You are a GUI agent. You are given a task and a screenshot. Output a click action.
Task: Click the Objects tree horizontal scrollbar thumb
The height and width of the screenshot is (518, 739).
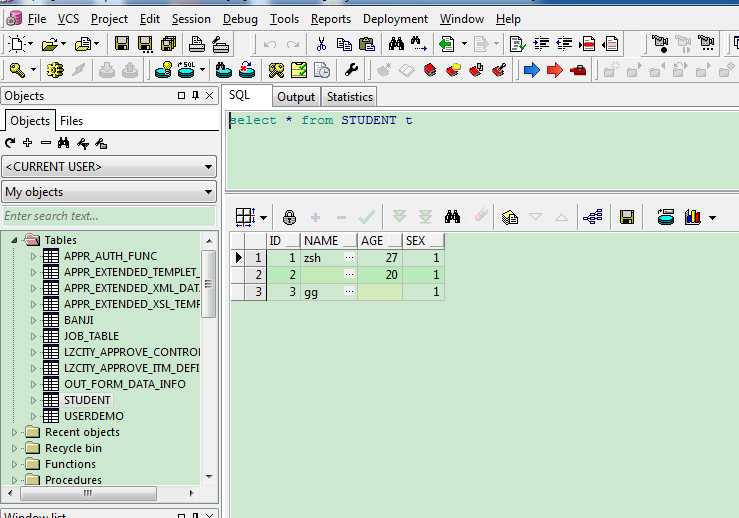88,493
